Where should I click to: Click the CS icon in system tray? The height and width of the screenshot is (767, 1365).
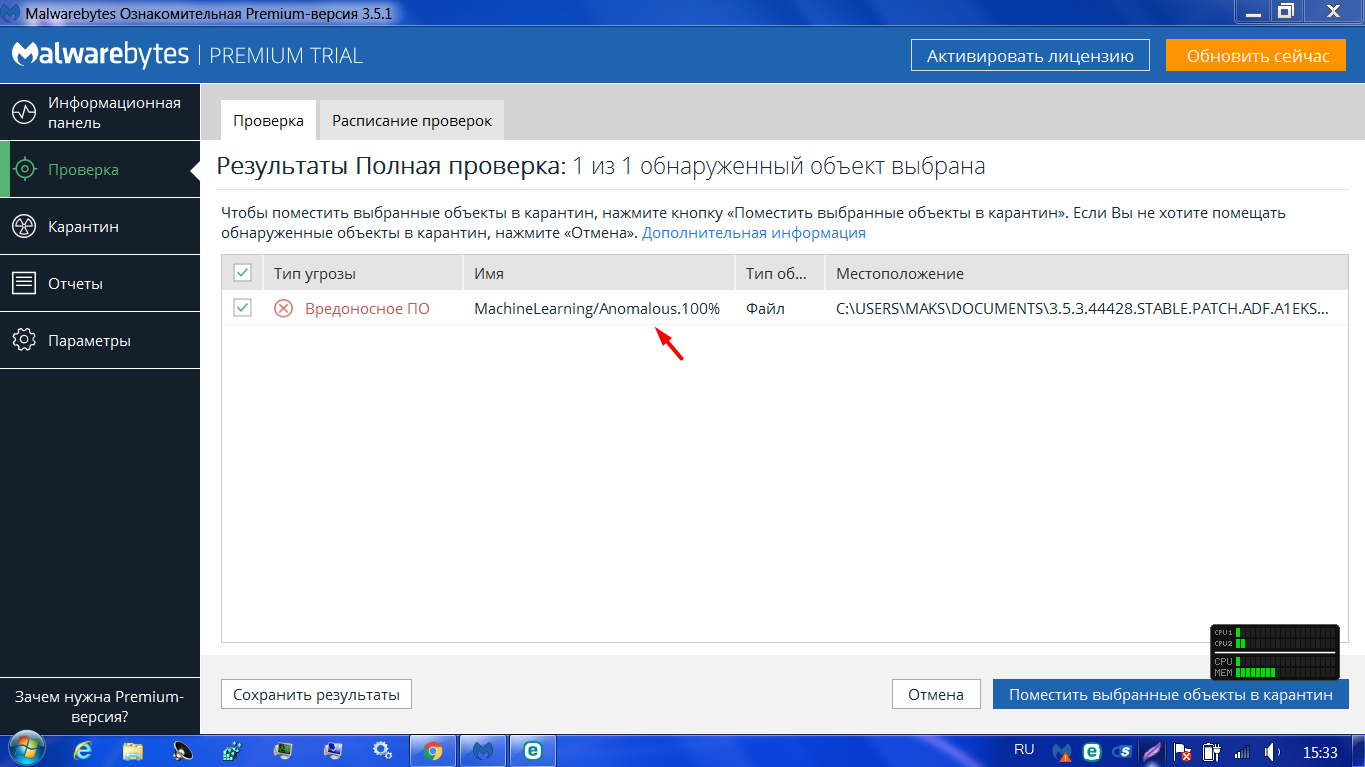(1123, 751)
